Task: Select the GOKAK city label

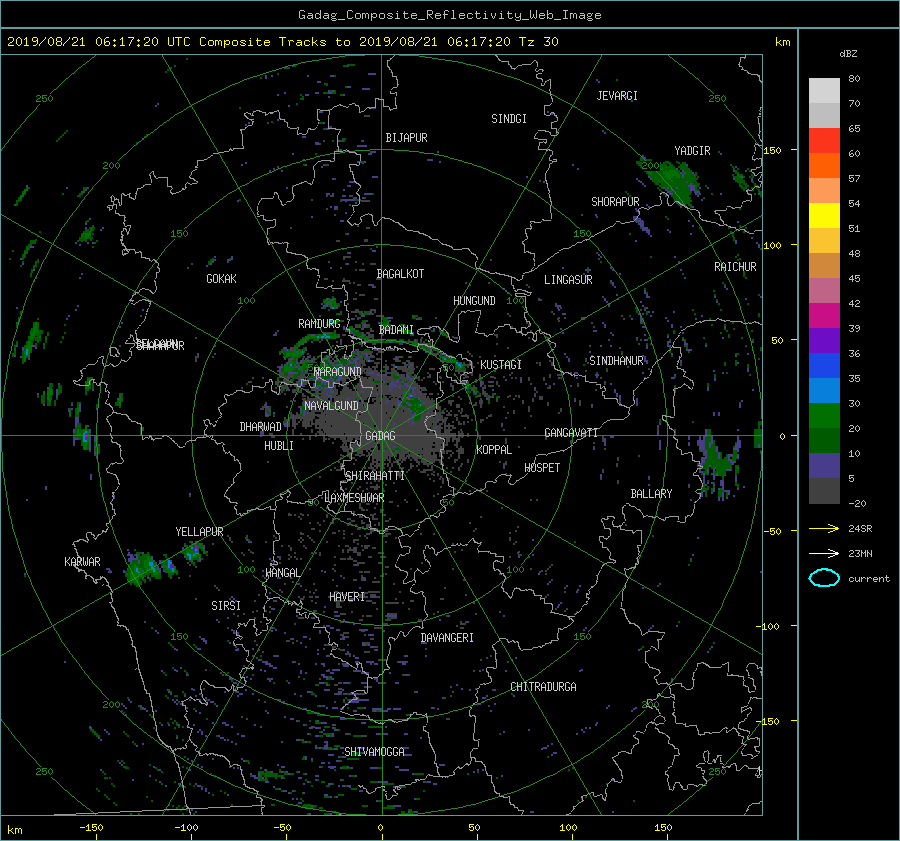Action: 222,279
